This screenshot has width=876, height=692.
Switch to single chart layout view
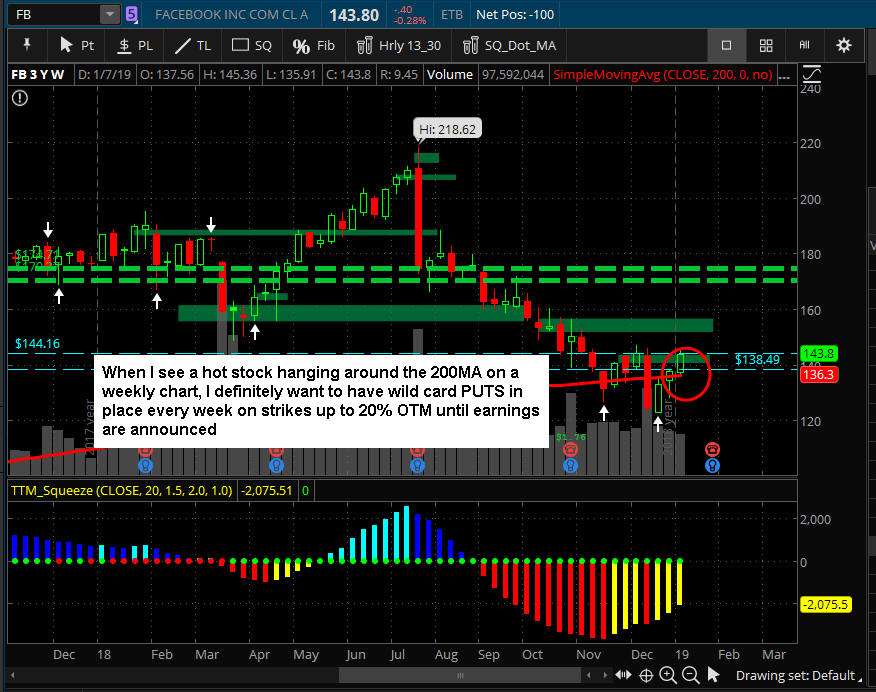click(x=727, y=45)
